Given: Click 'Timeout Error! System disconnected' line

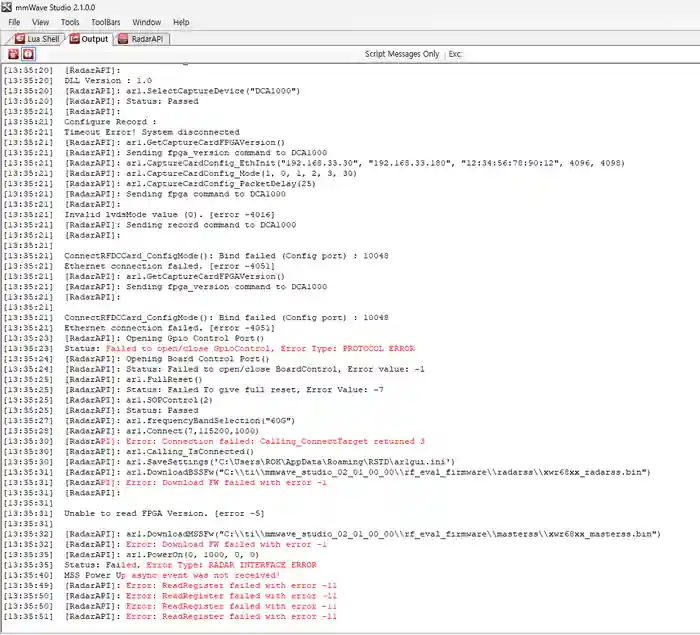Looking at the screenshot, I should point(152,132).
